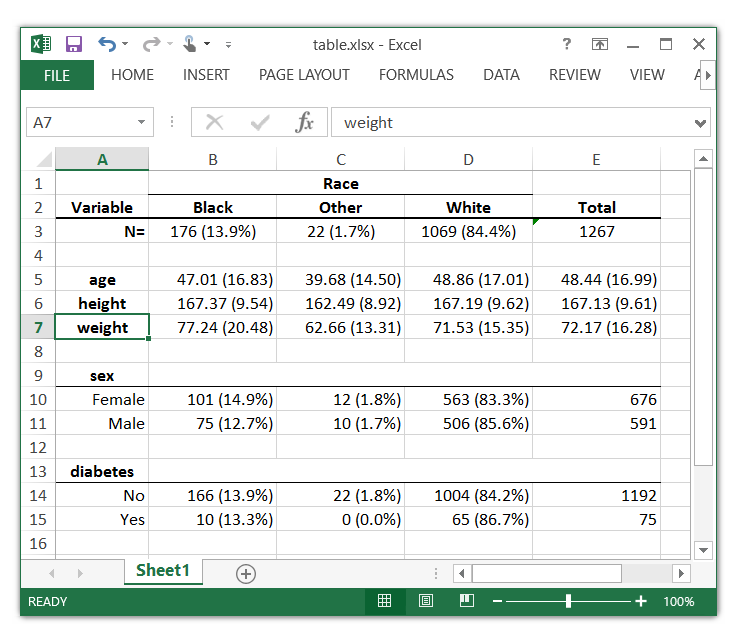740x637 pixels.
Task: Select column C header
Action: coord(341,159)
